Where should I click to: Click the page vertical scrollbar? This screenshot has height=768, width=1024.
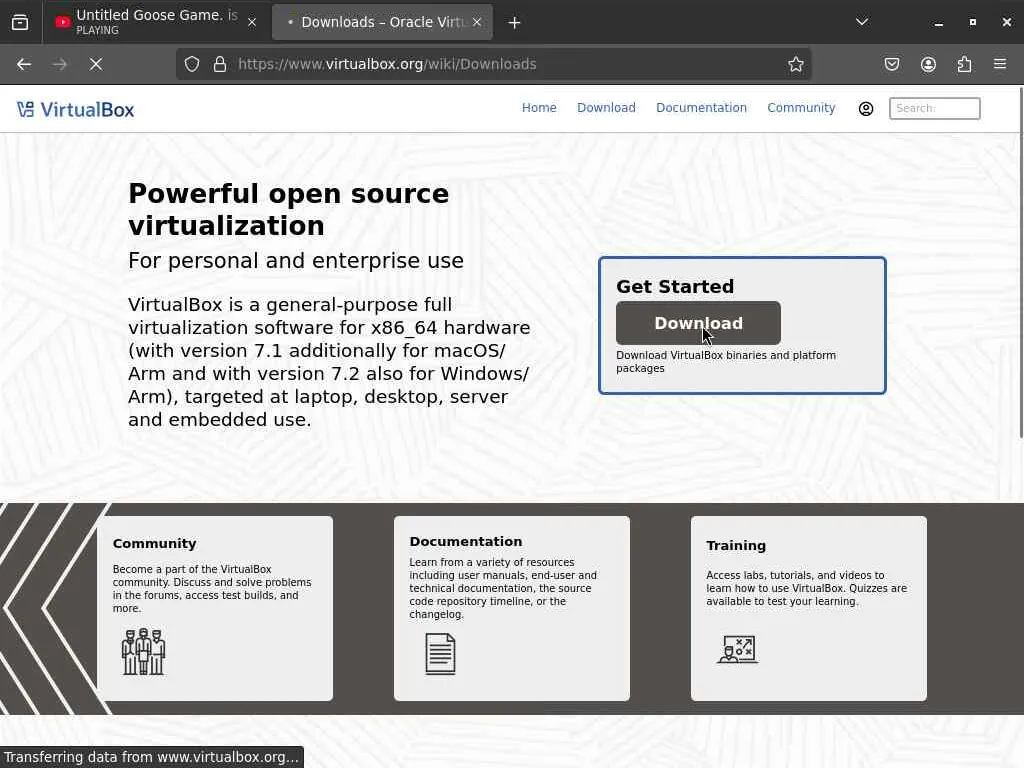pyautogui.click(x=1021, y=261)
